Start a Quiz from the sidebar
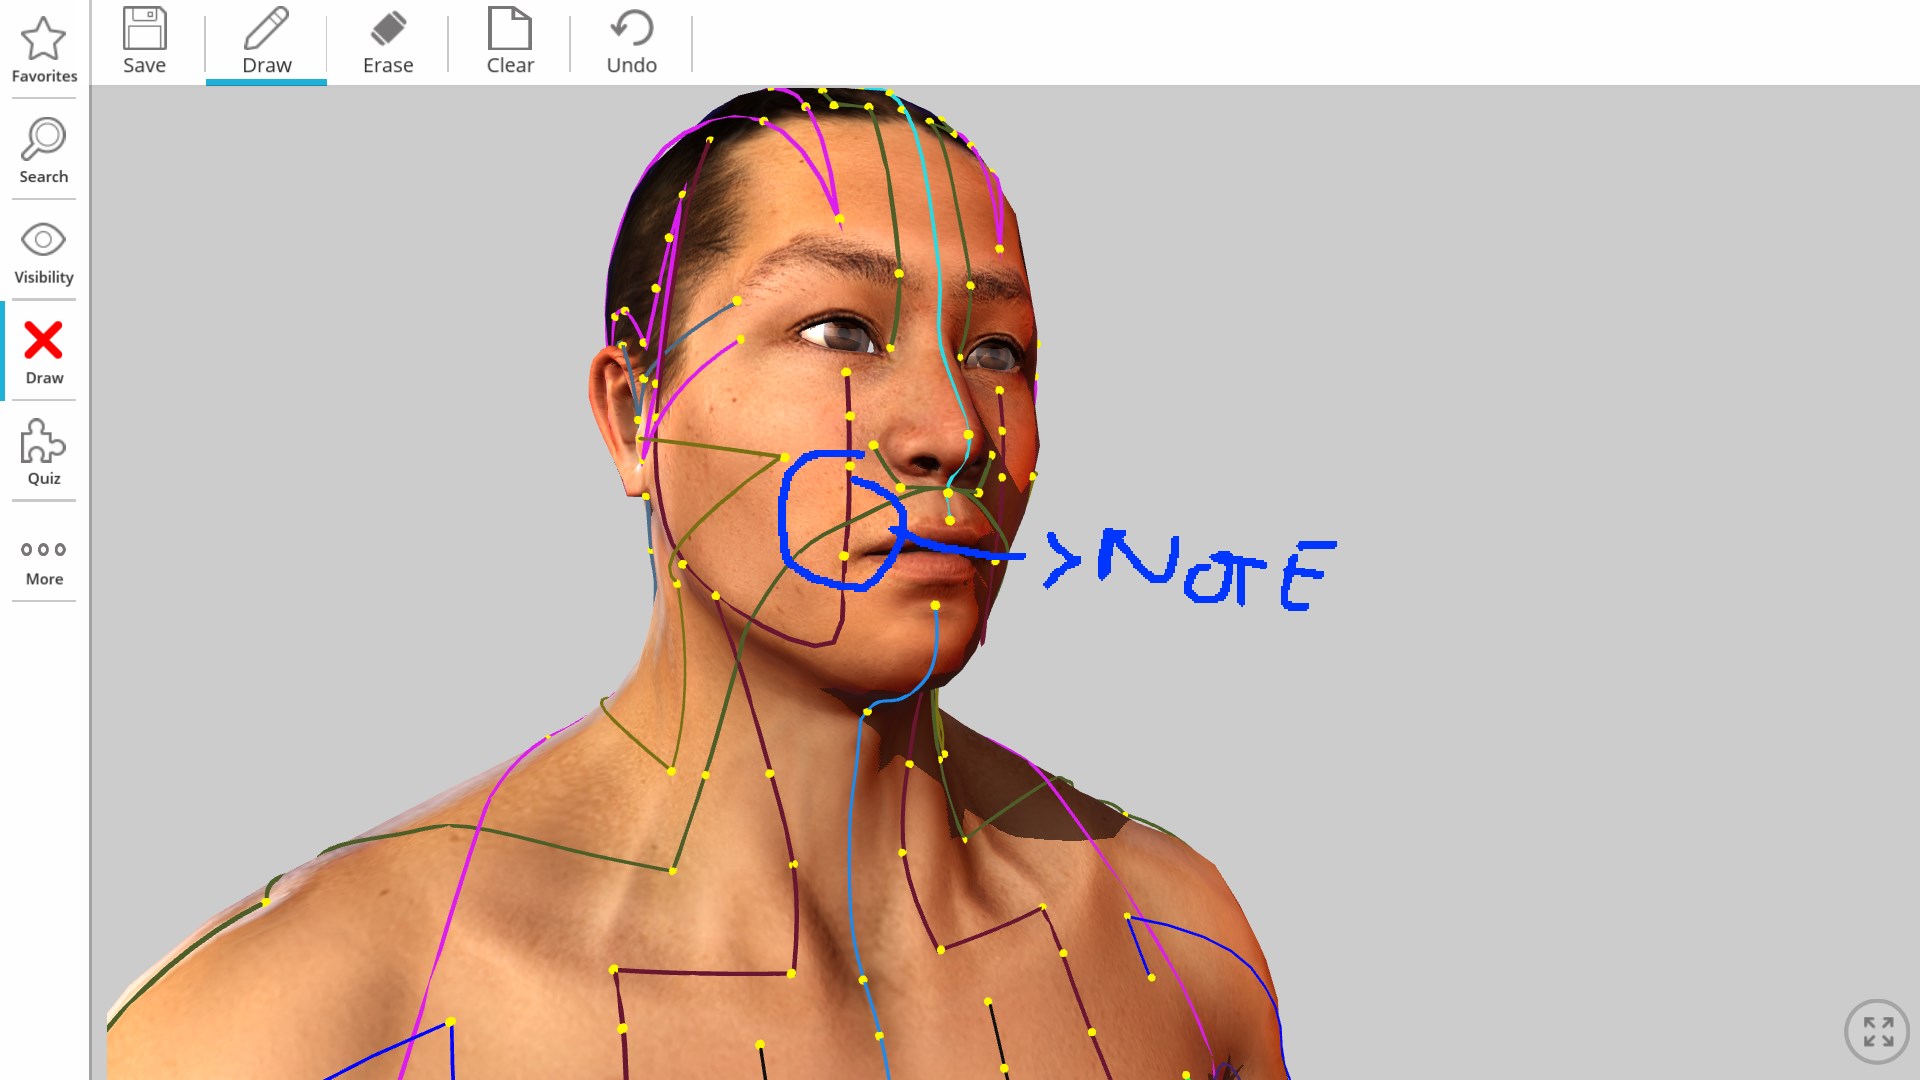 click(x=43, y=452)
